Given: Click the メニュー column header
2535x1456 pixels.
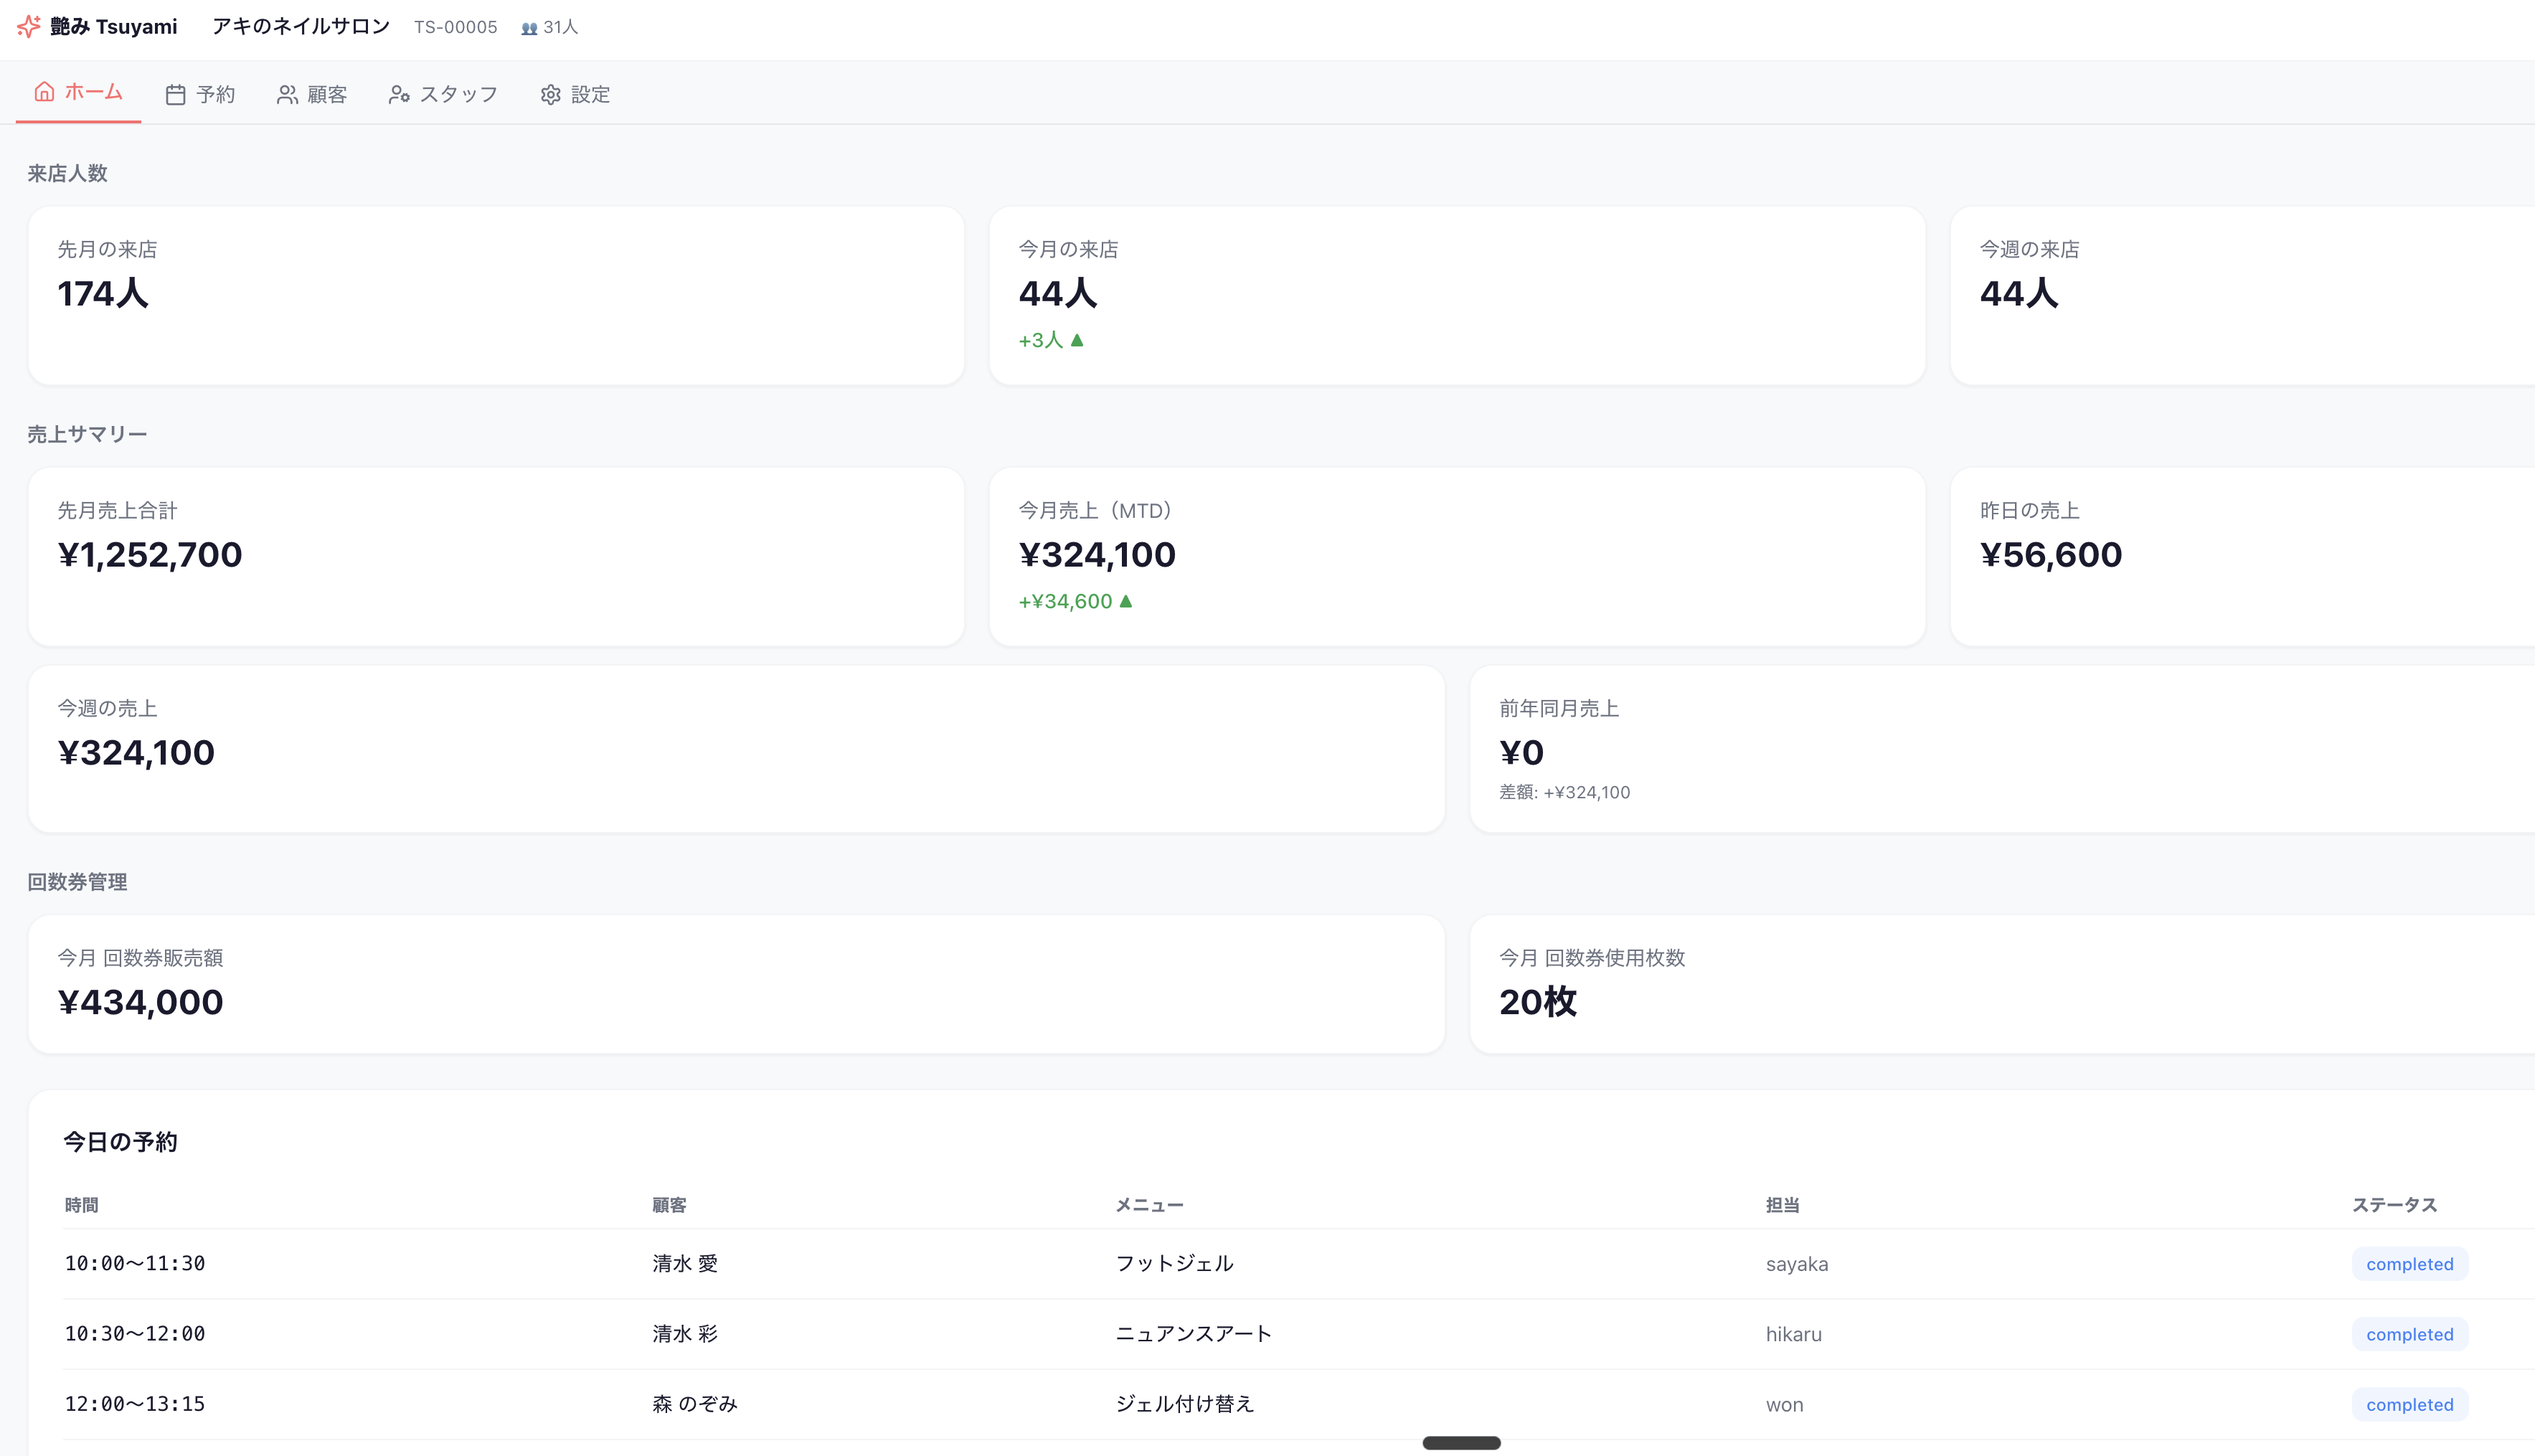Looking at the screenshot, I should pos(1150,1205).
